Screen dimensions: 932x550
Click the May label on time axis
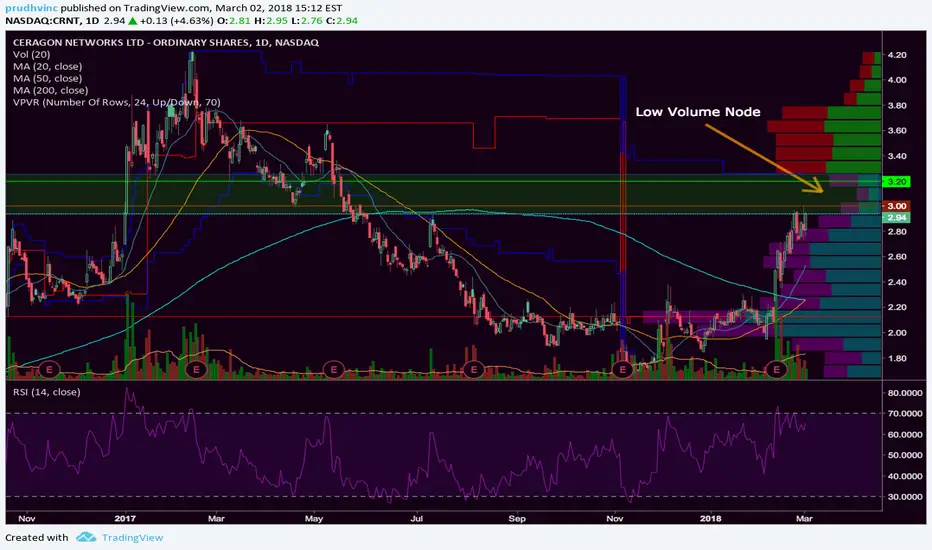click(314, 518)
